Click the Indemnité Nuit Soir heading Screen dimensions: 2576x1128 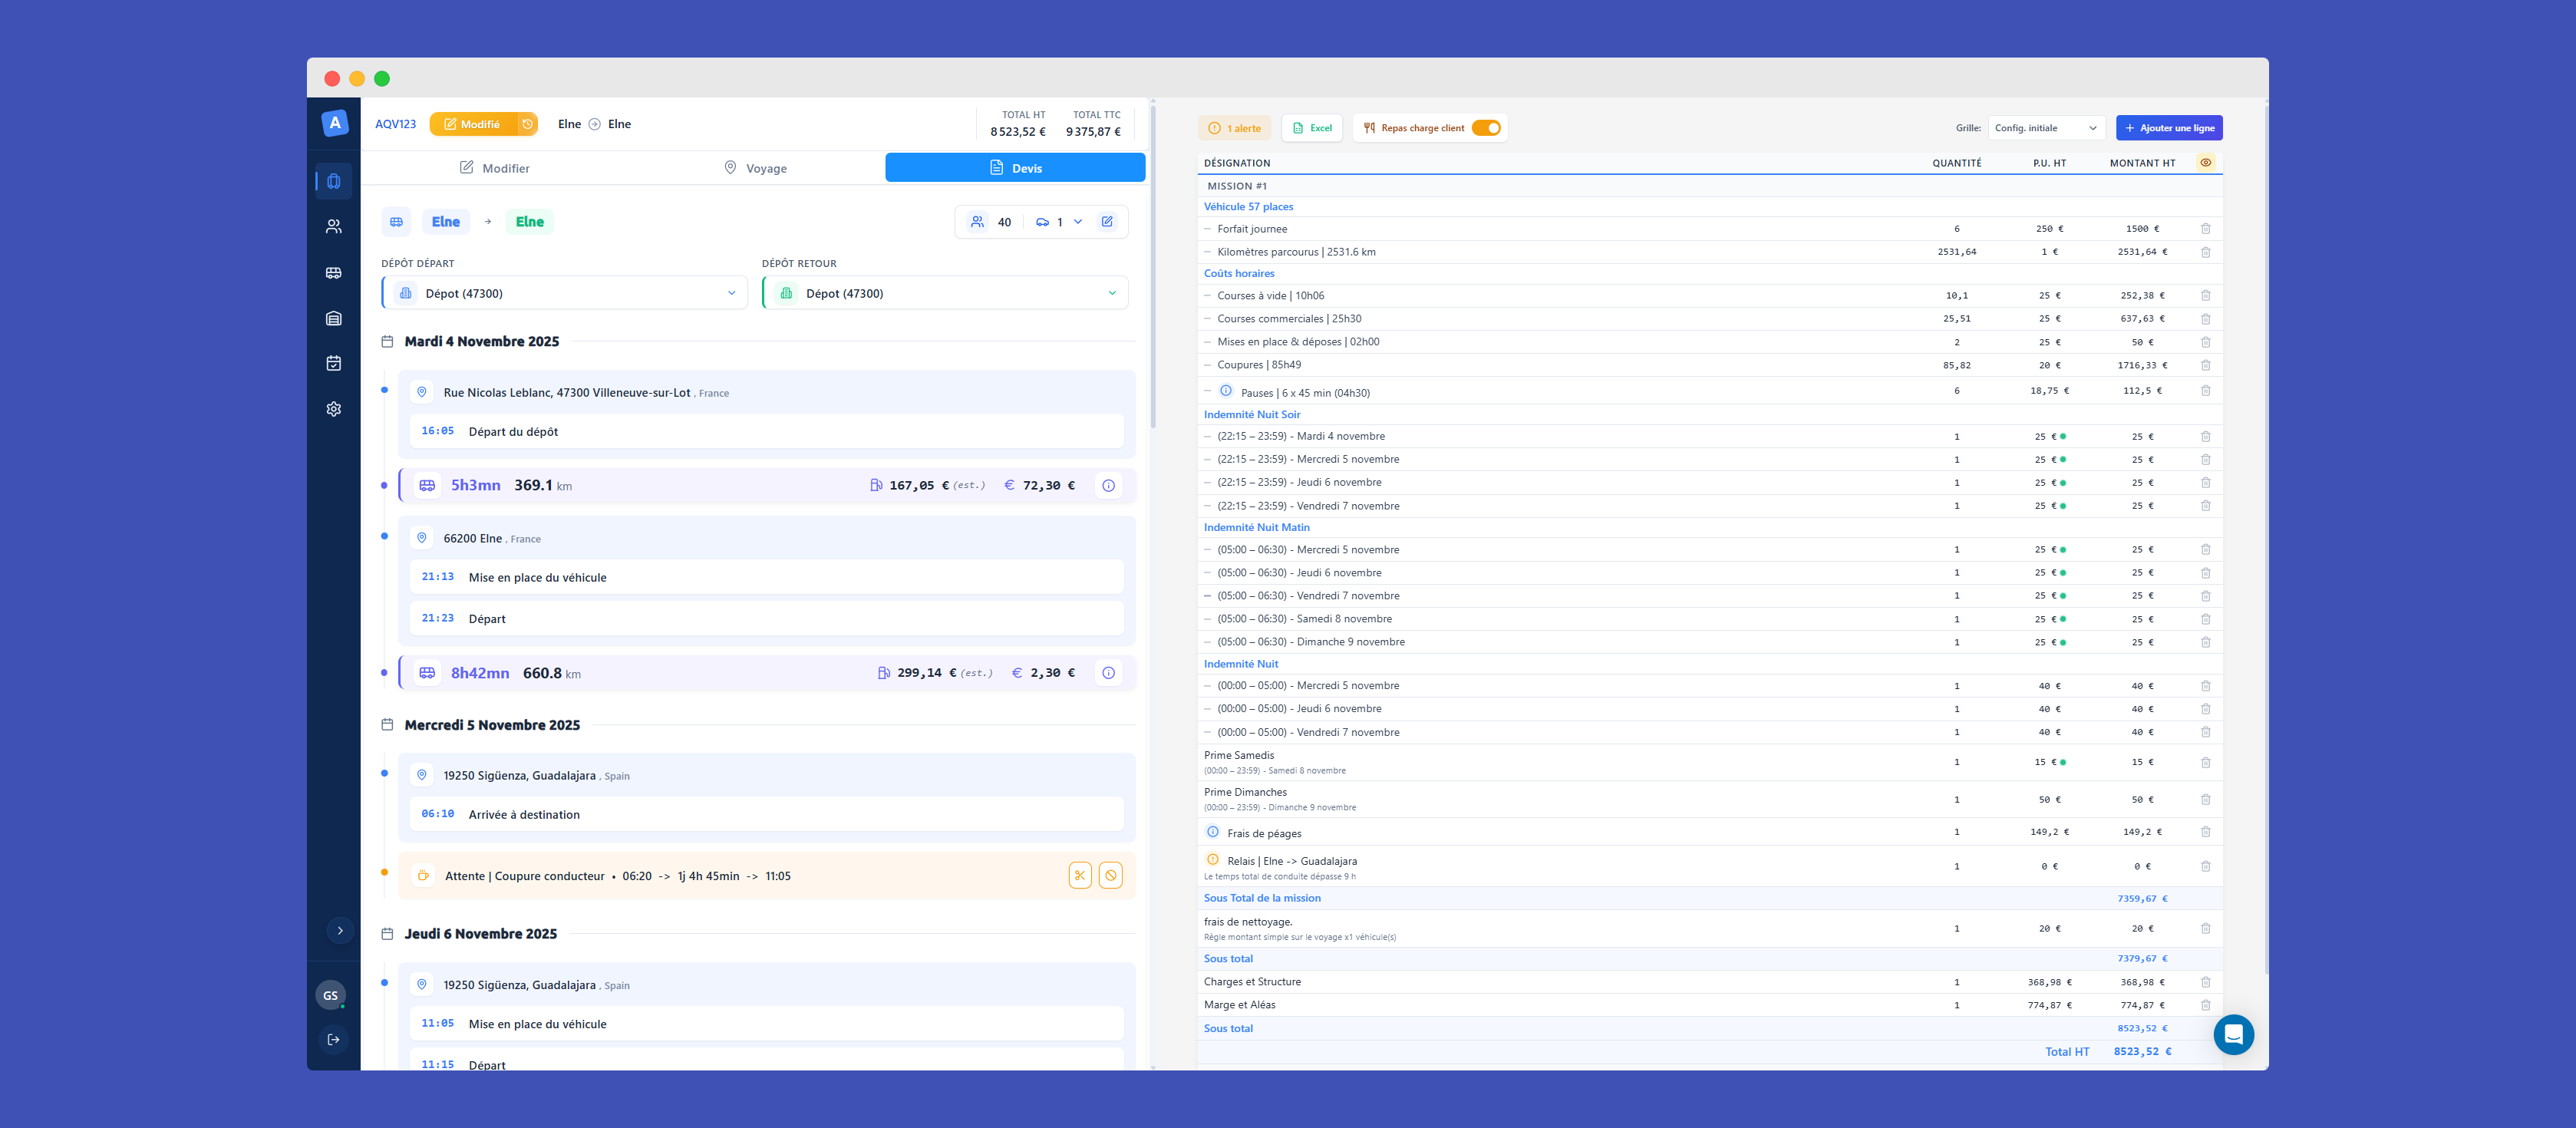coord(1252,414)
